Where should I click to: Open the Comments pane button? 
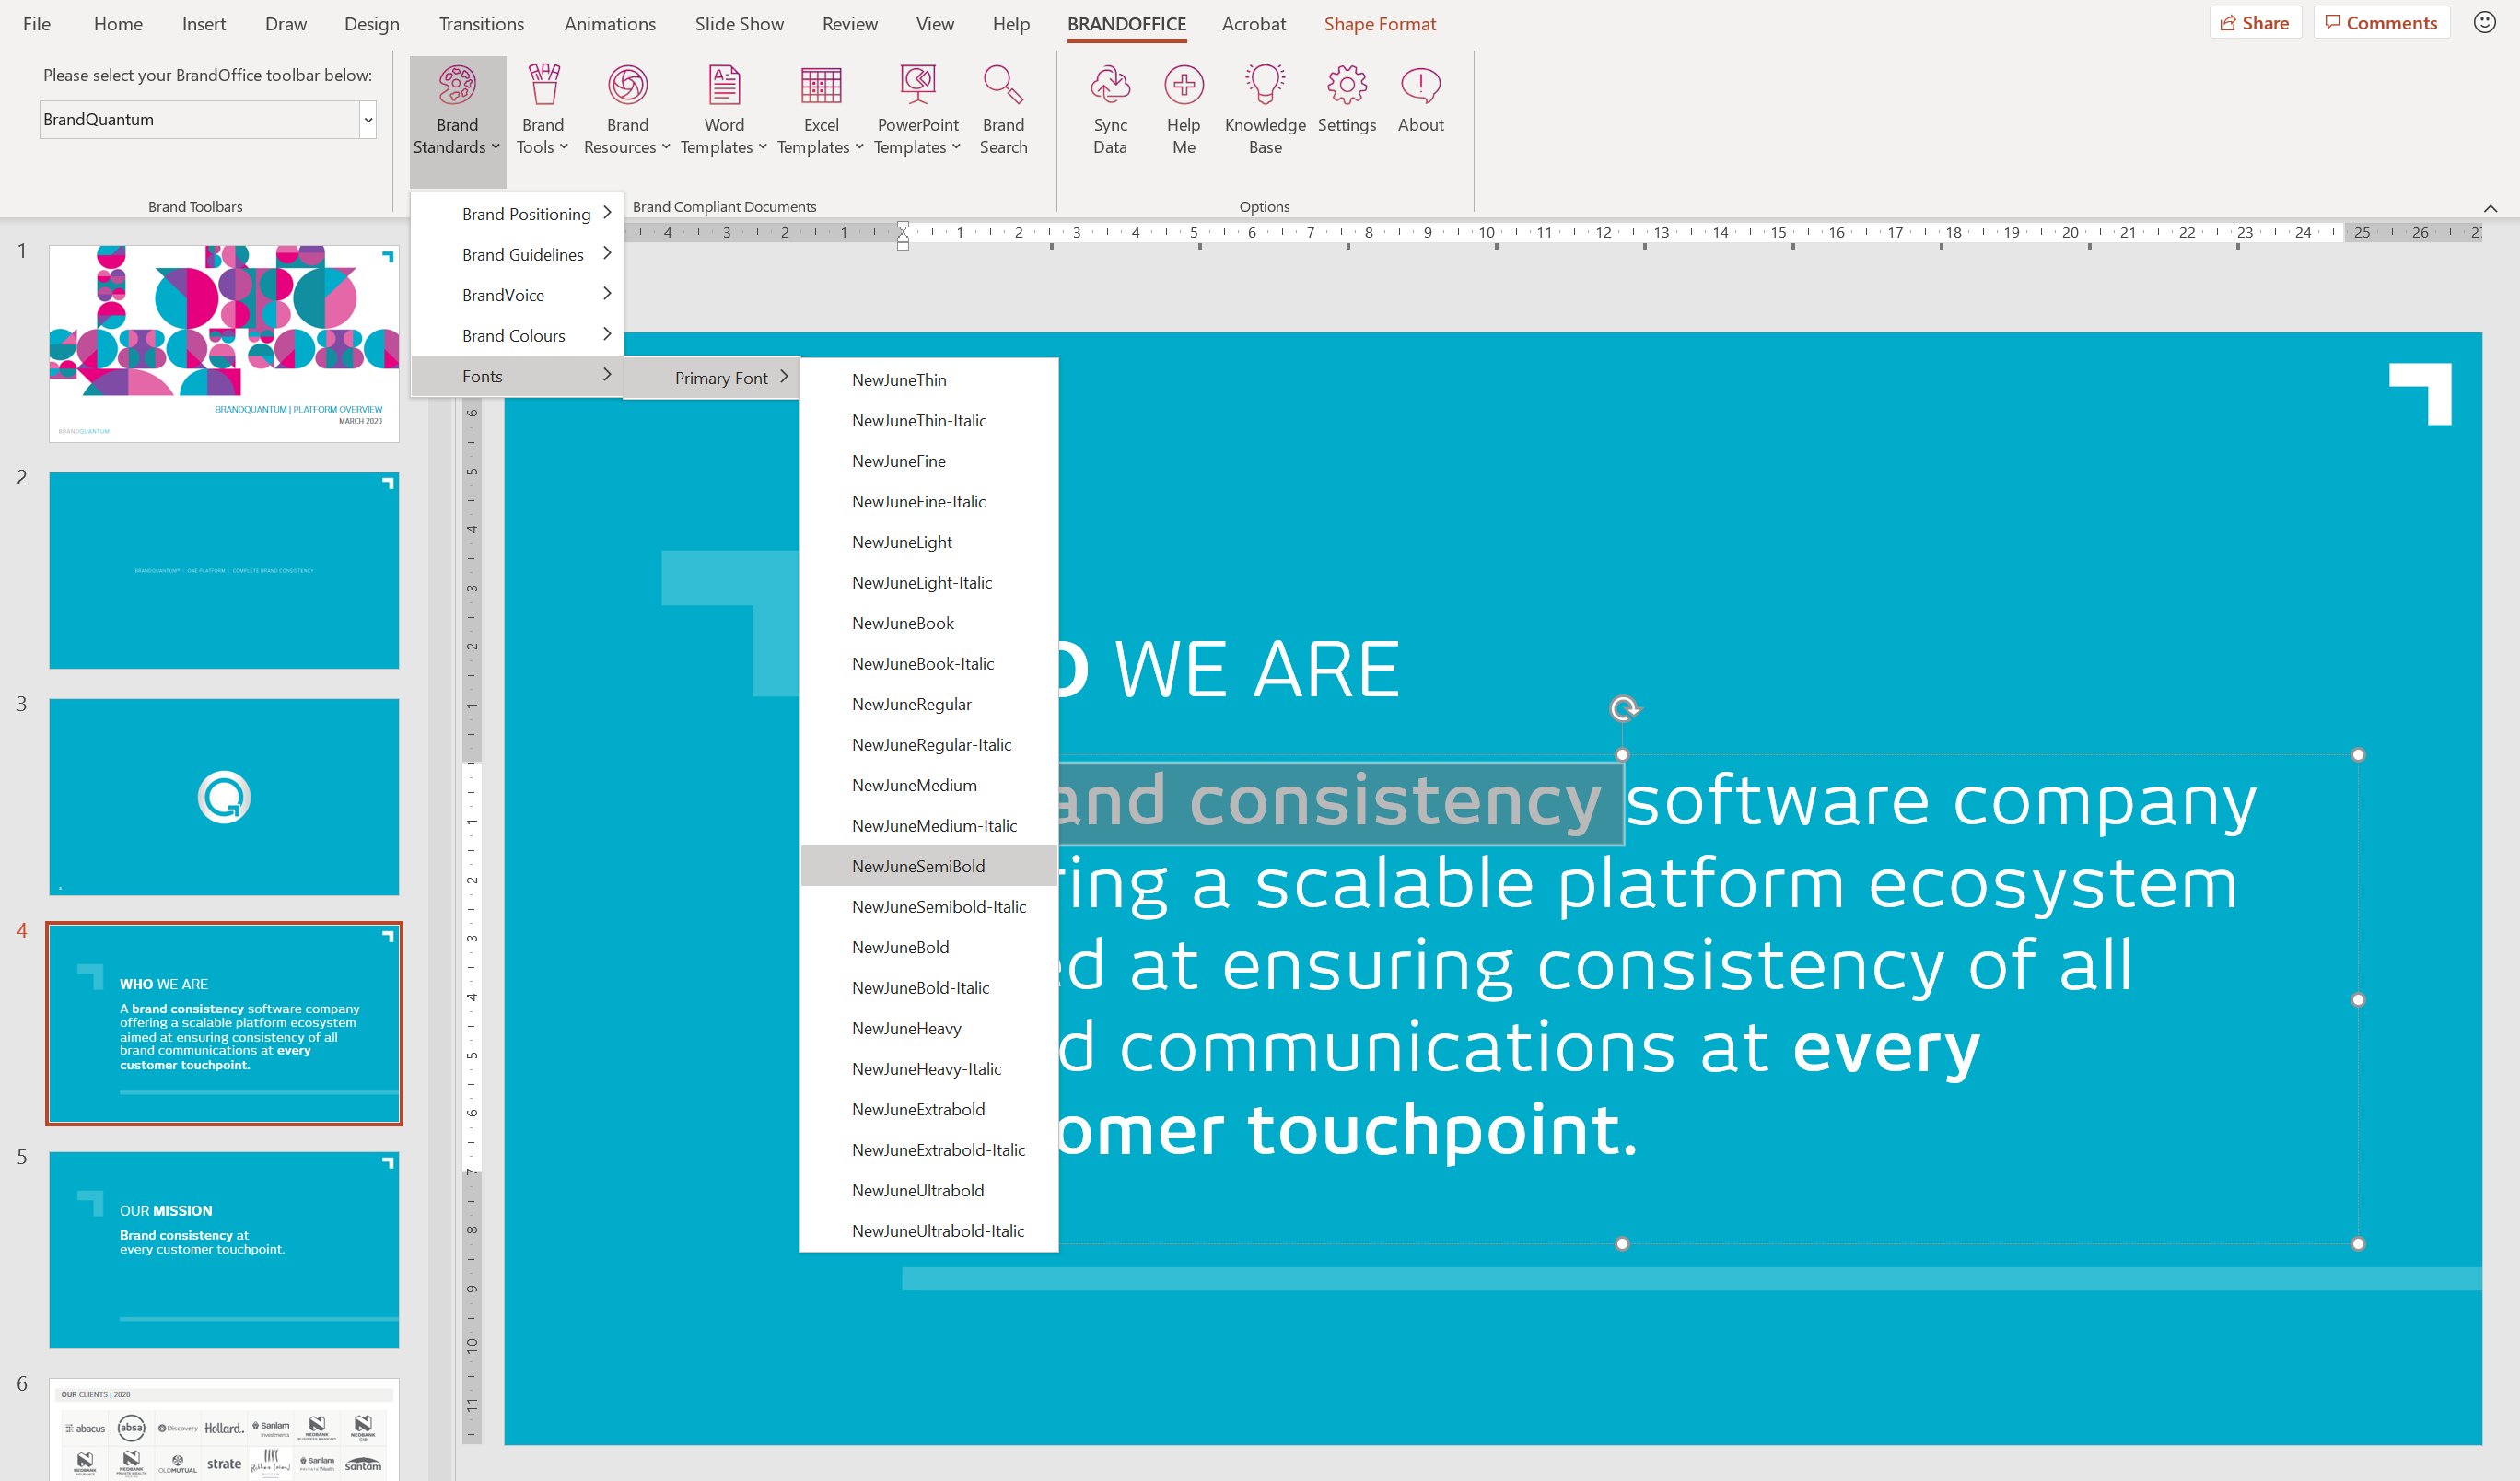pyautogui.click(x=2381, y=23)
